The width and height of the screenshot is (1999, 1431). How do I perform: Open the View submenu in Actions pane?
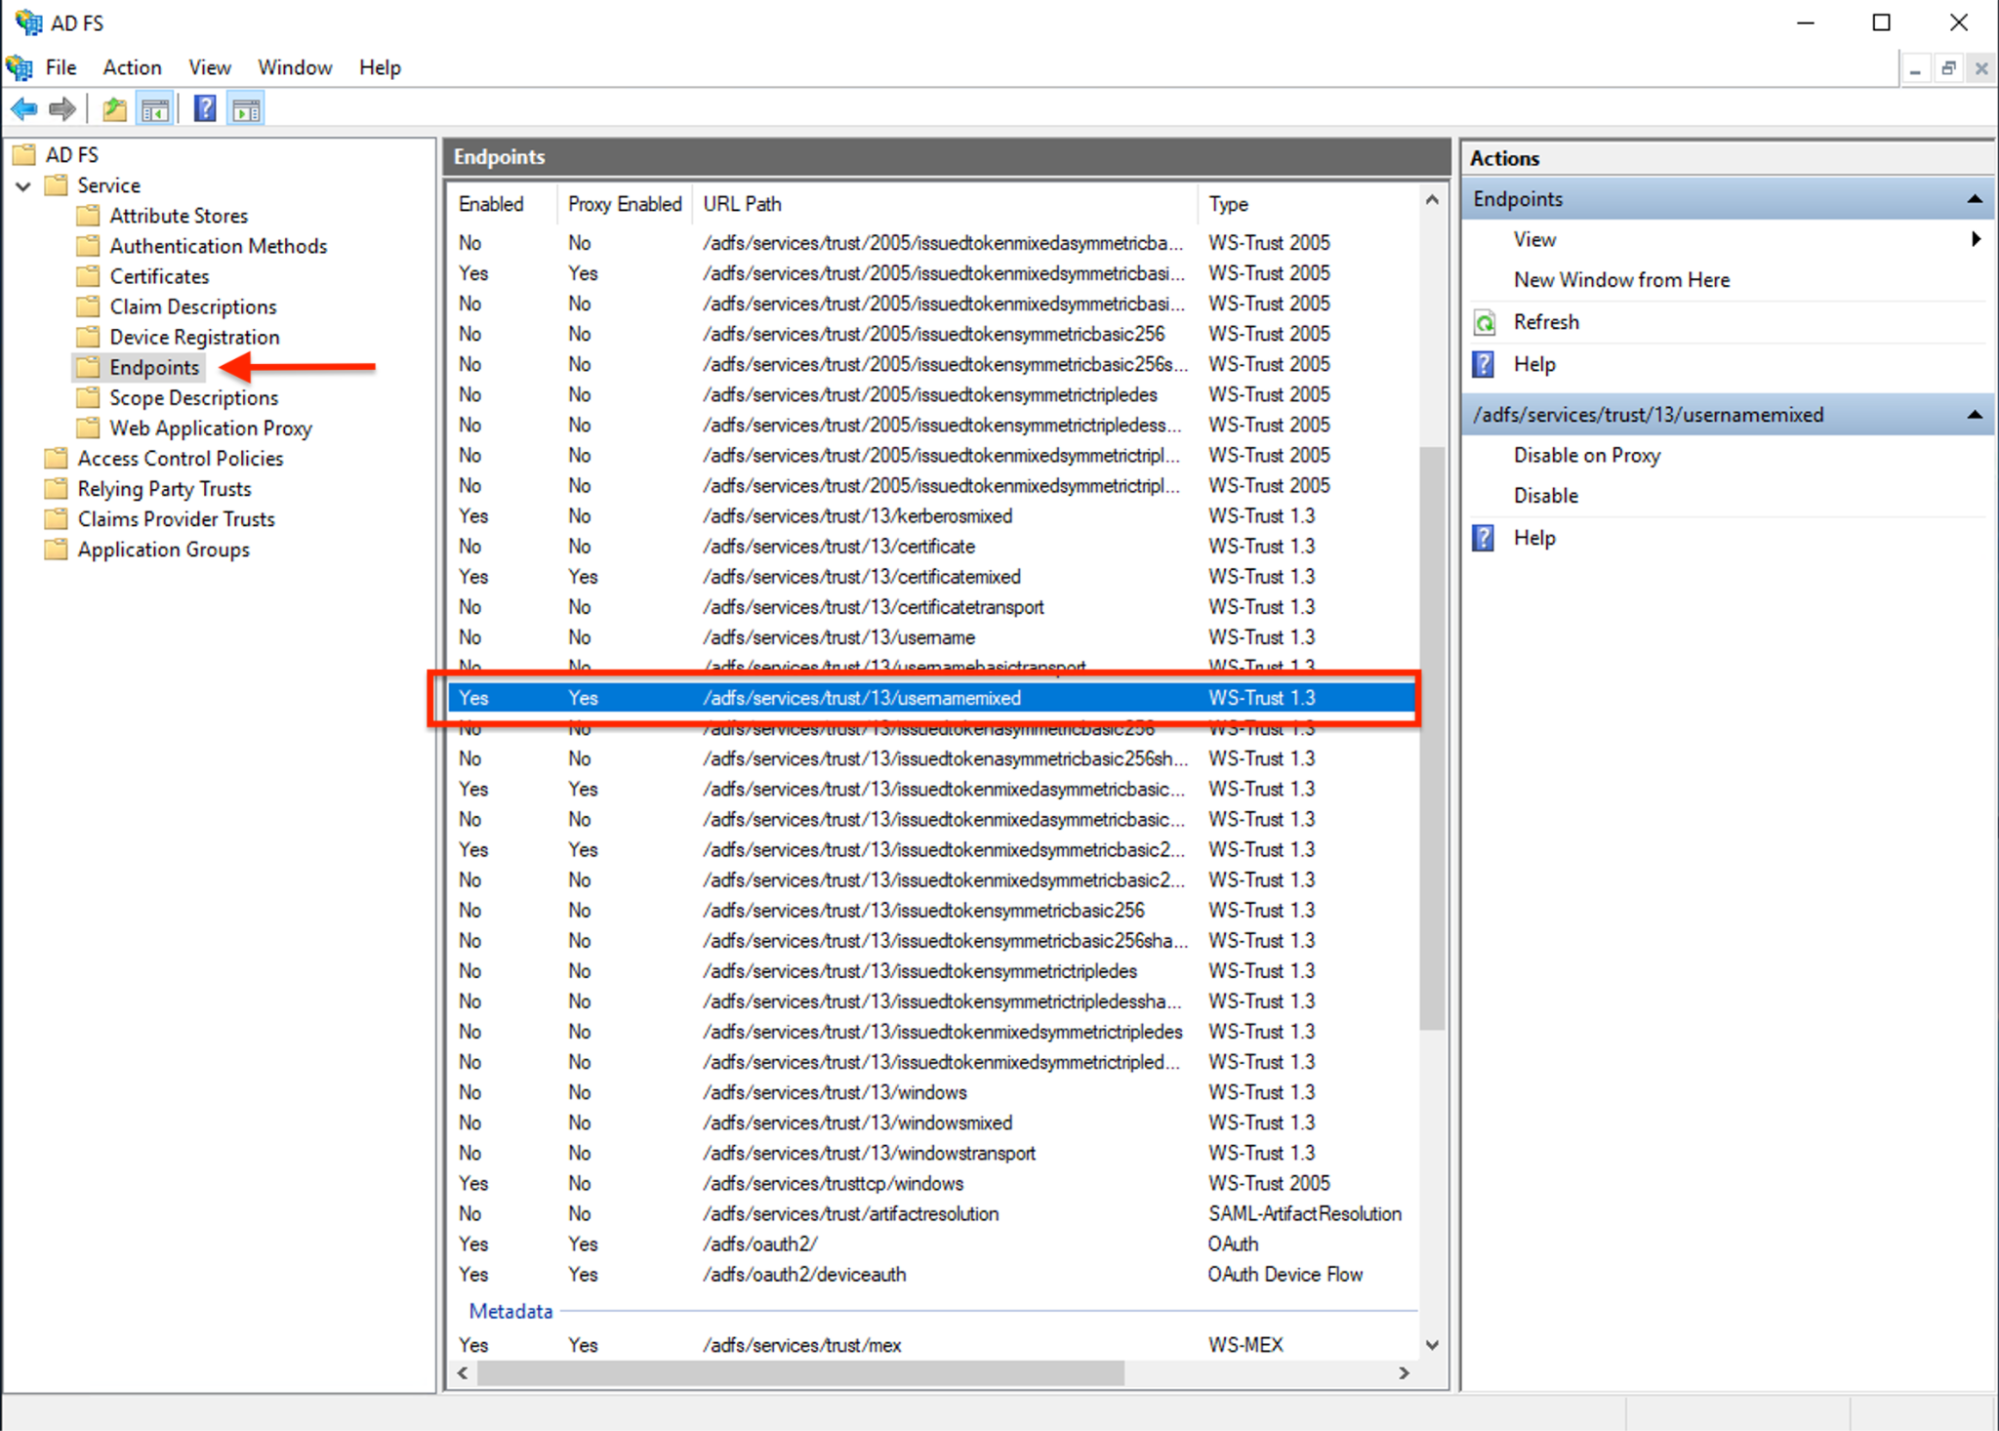[1534, 239]
